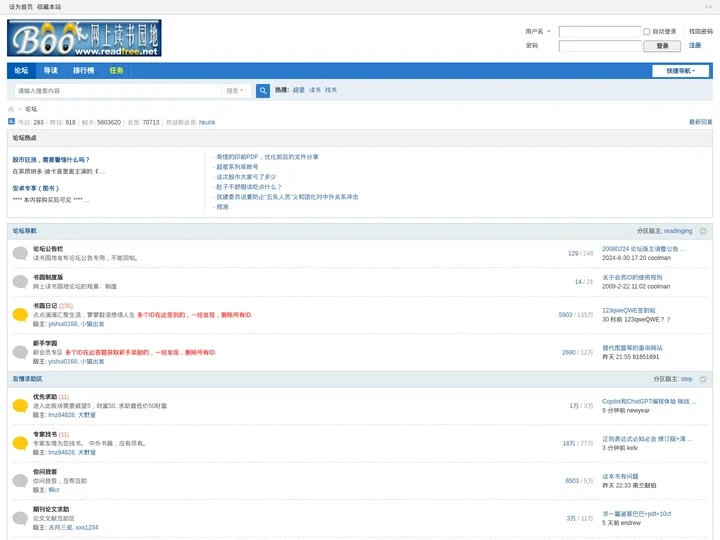Open the 安卓专享（图书）topic
This screenshot has height=540, width=720.
(36, 188)
